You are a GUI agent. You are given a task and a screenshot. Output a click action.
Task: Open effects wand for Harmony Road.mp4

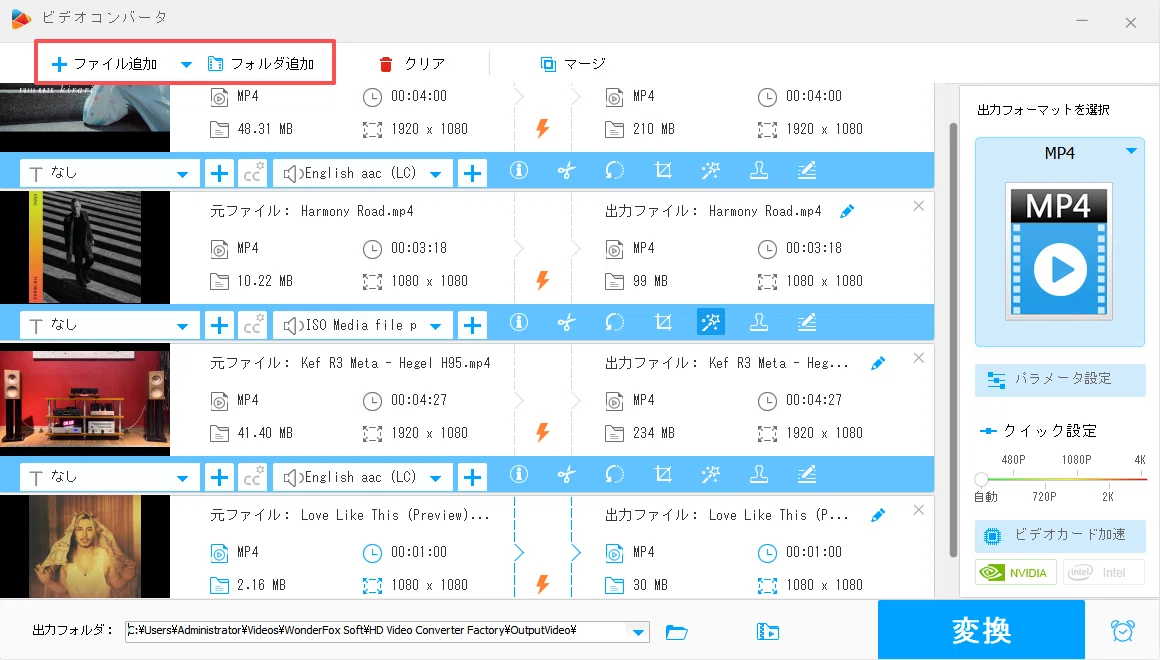click(711, 323)
